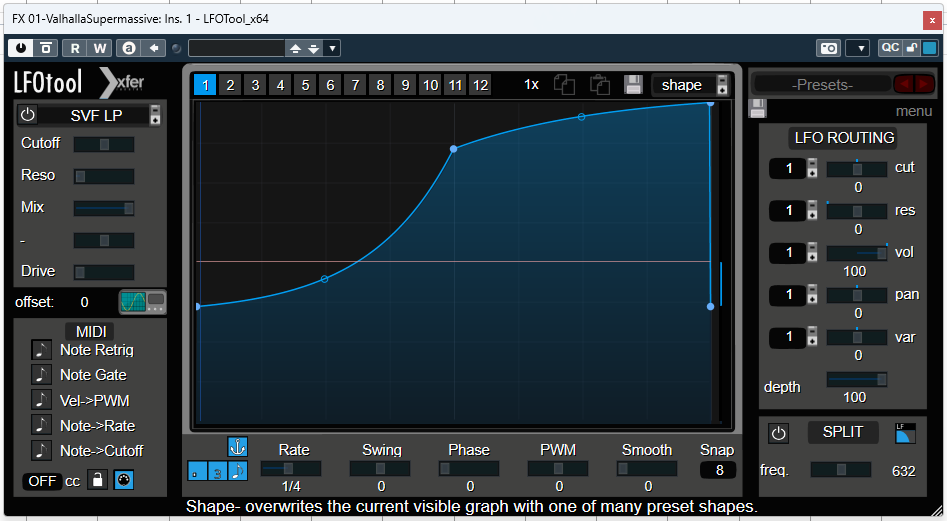Adjust the vol routing amount slider

(857, 254)
